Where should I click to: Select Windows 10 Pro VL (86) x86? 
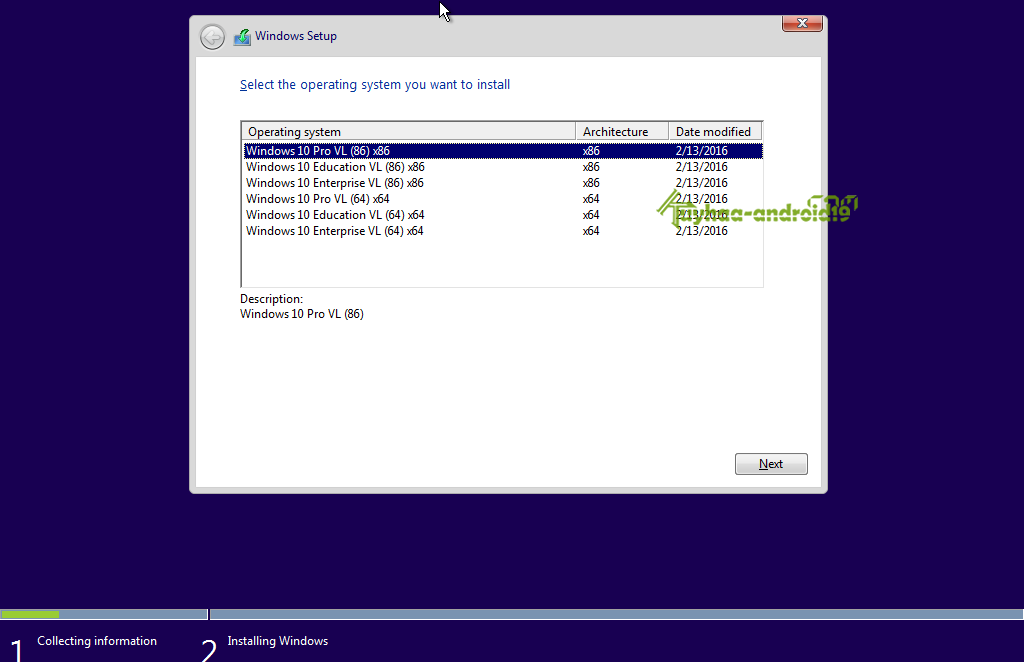(x=503, y=151)
